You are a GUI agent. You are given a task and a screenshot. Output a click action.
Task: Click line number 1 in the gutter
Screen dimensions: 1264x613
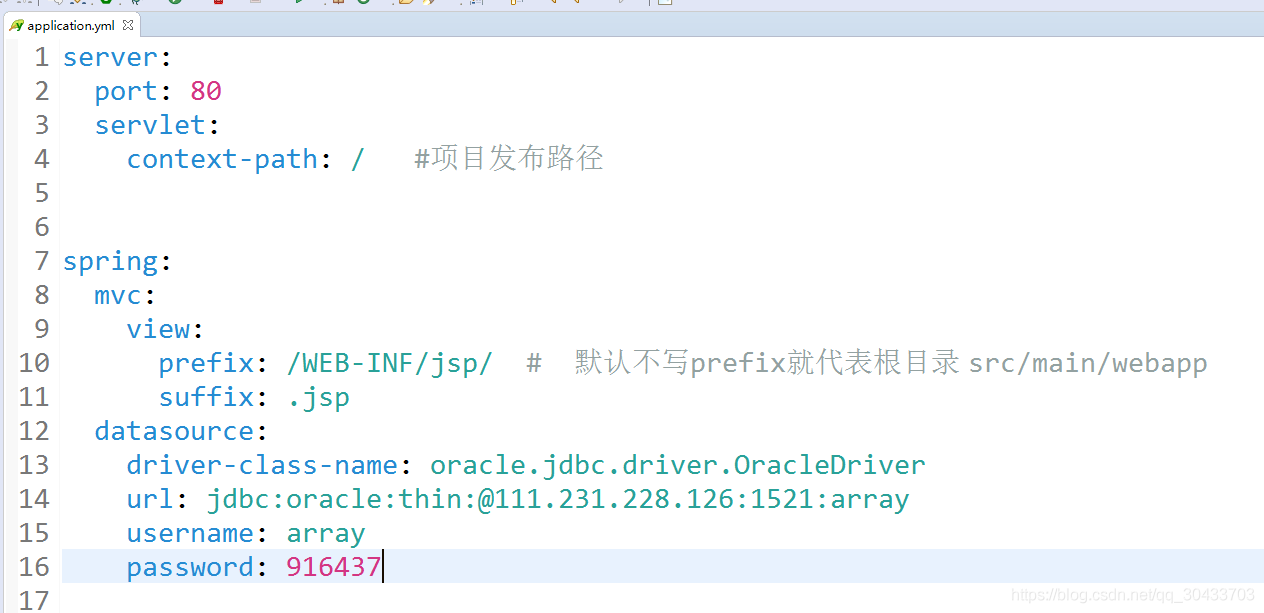(x=41, y=58)
